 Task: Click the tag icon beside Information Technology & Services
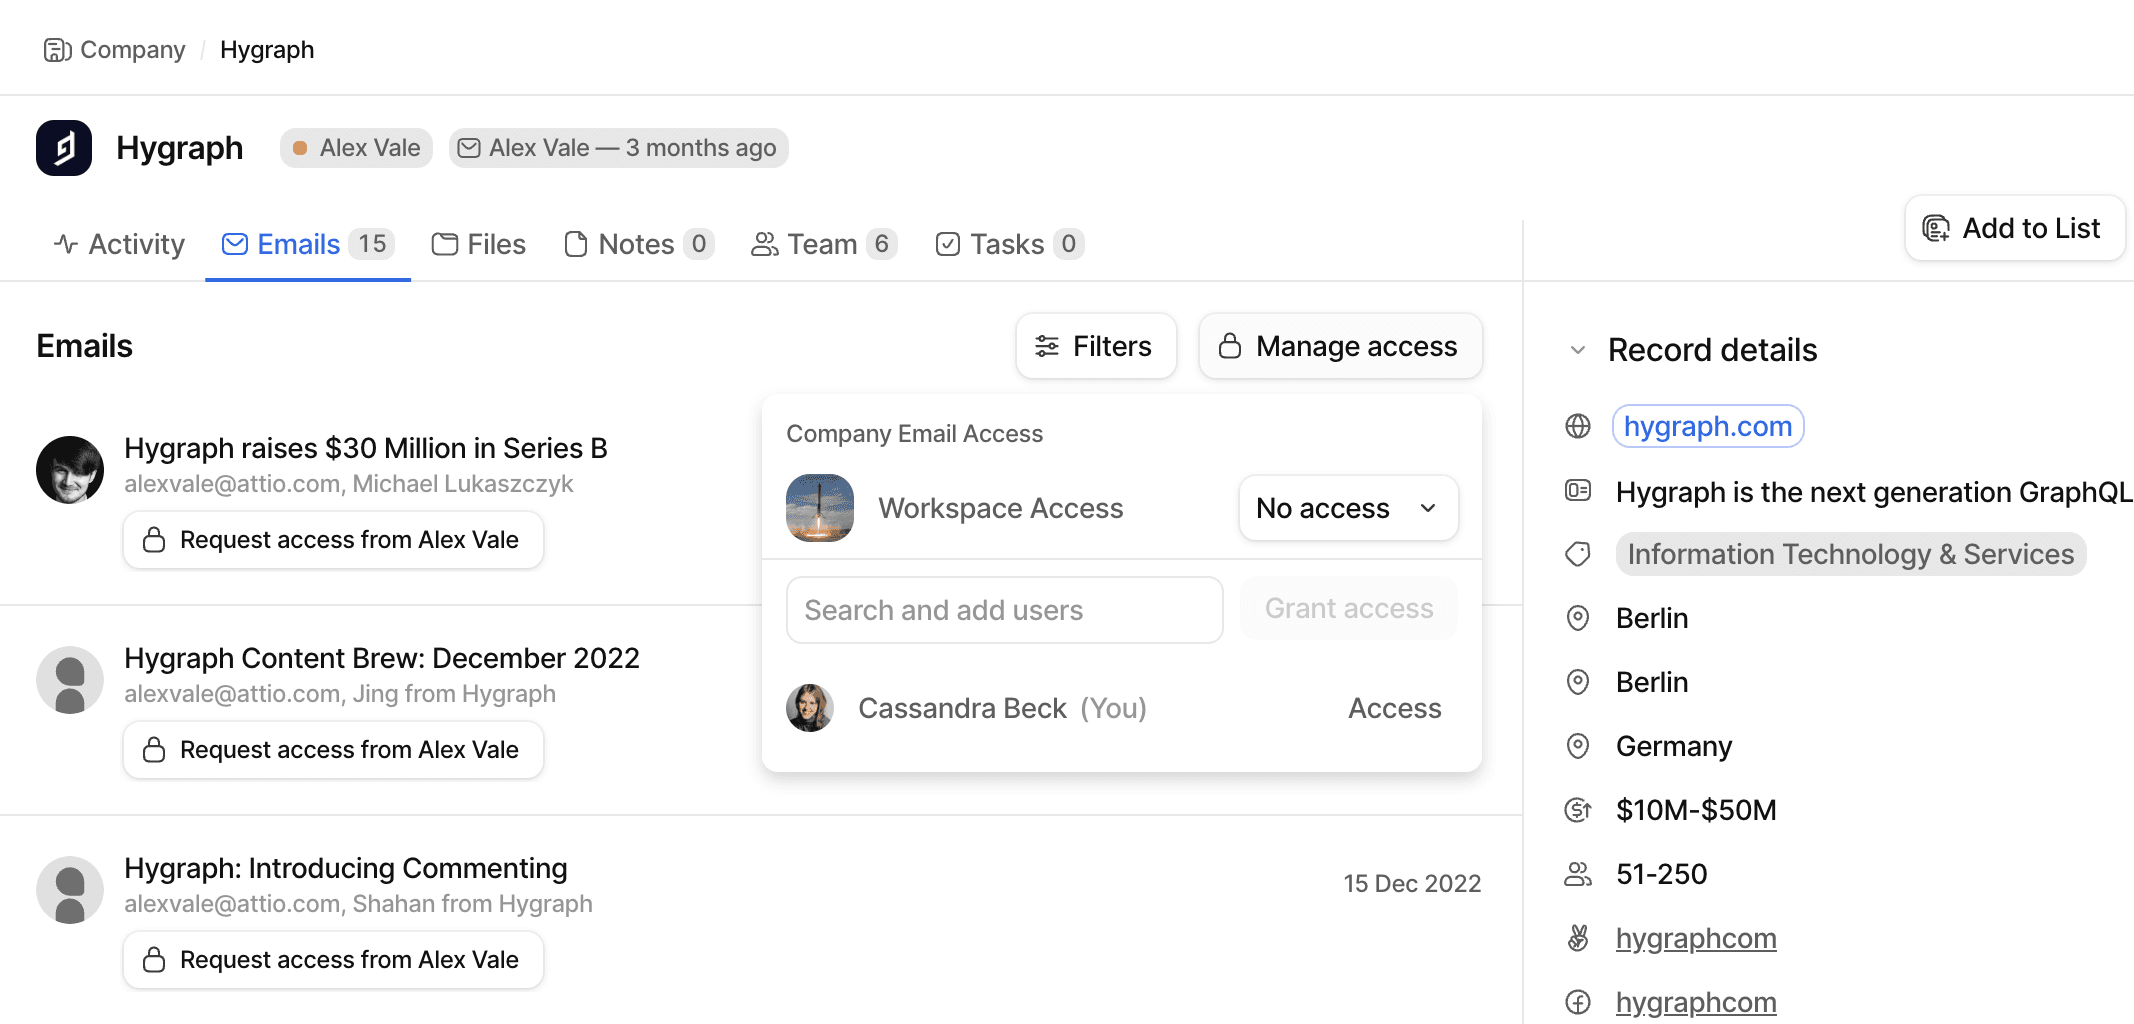point(1578,554)
